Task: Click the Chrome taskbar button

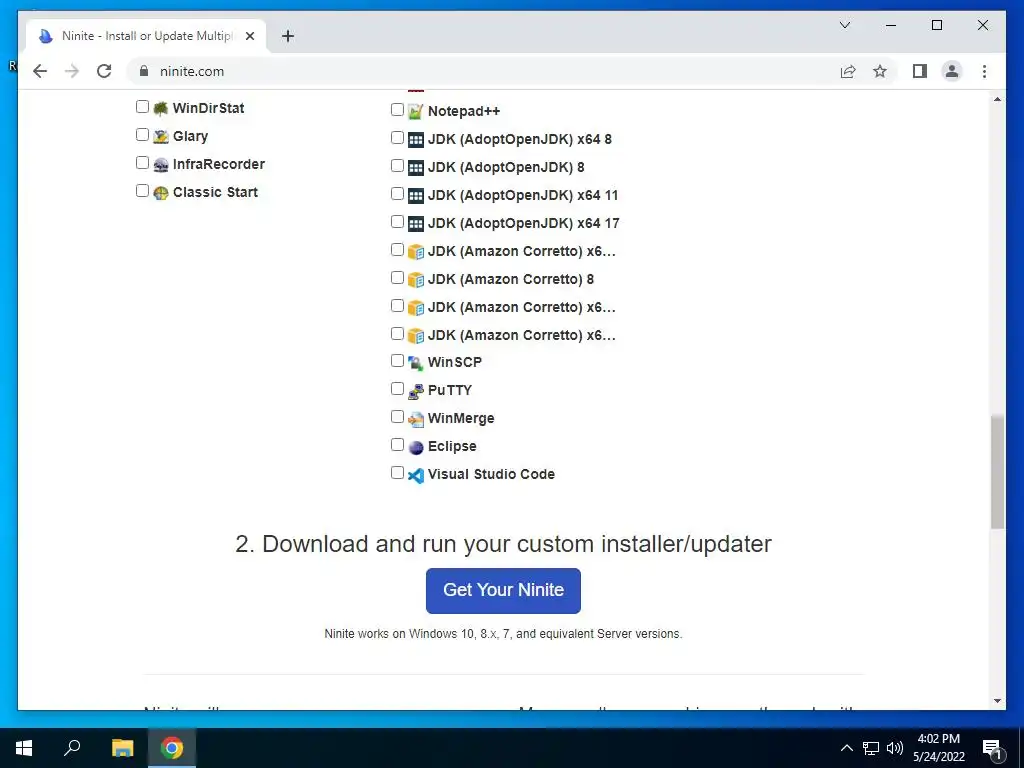Action: pyautogui.click(x=172, y=748)
